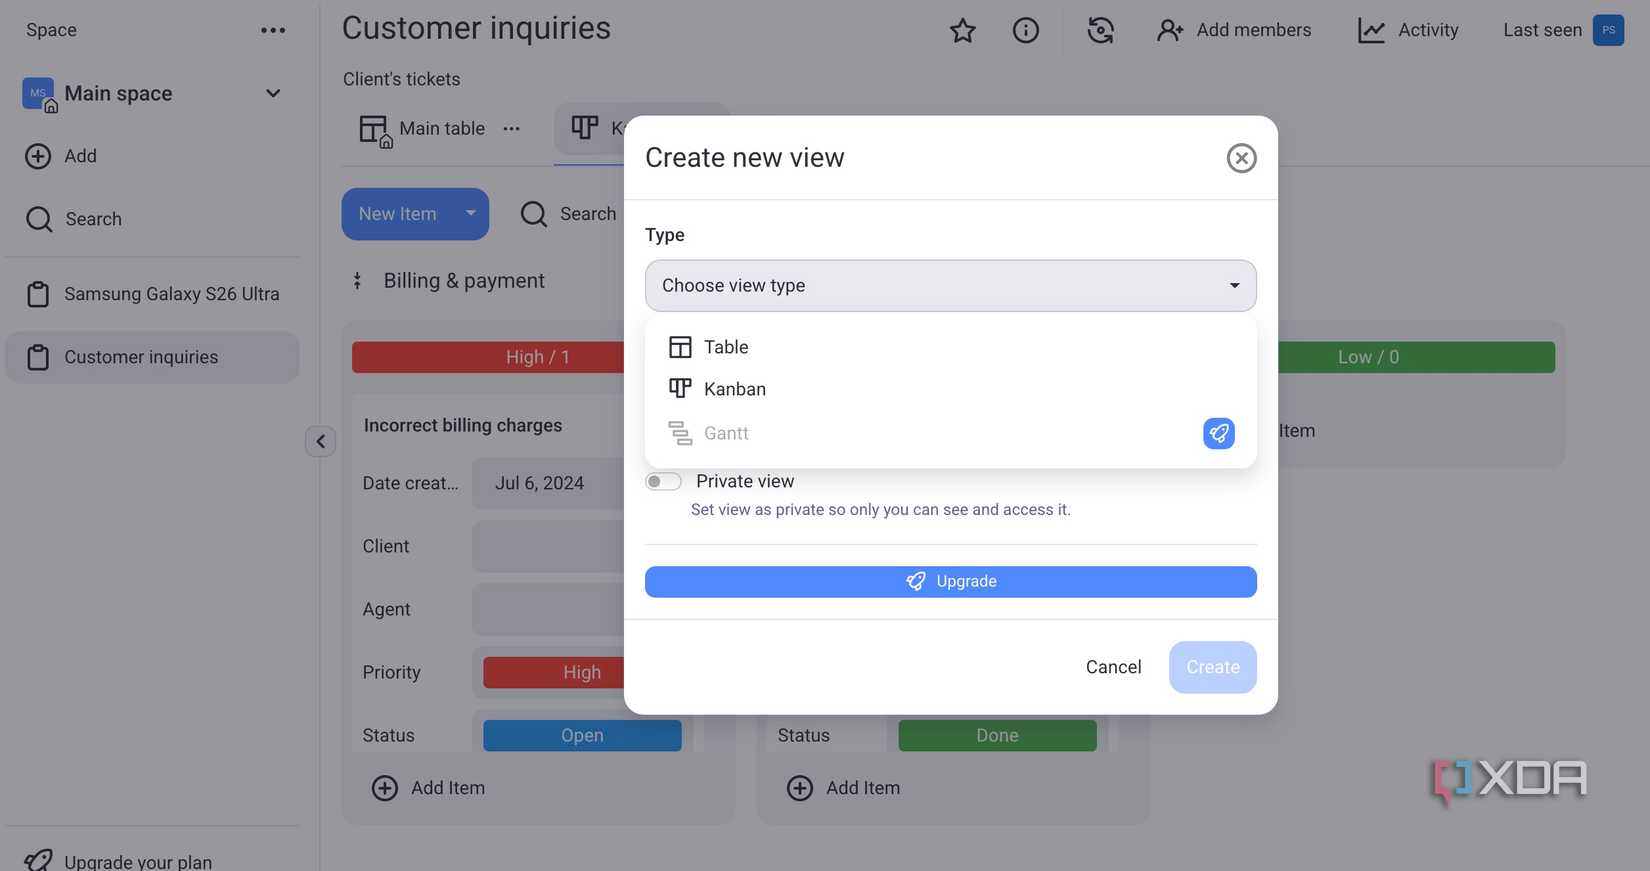This screenshot has width=1650, height=871.
Task: Click the Low / 0 column header
Action: (1416, 357)
